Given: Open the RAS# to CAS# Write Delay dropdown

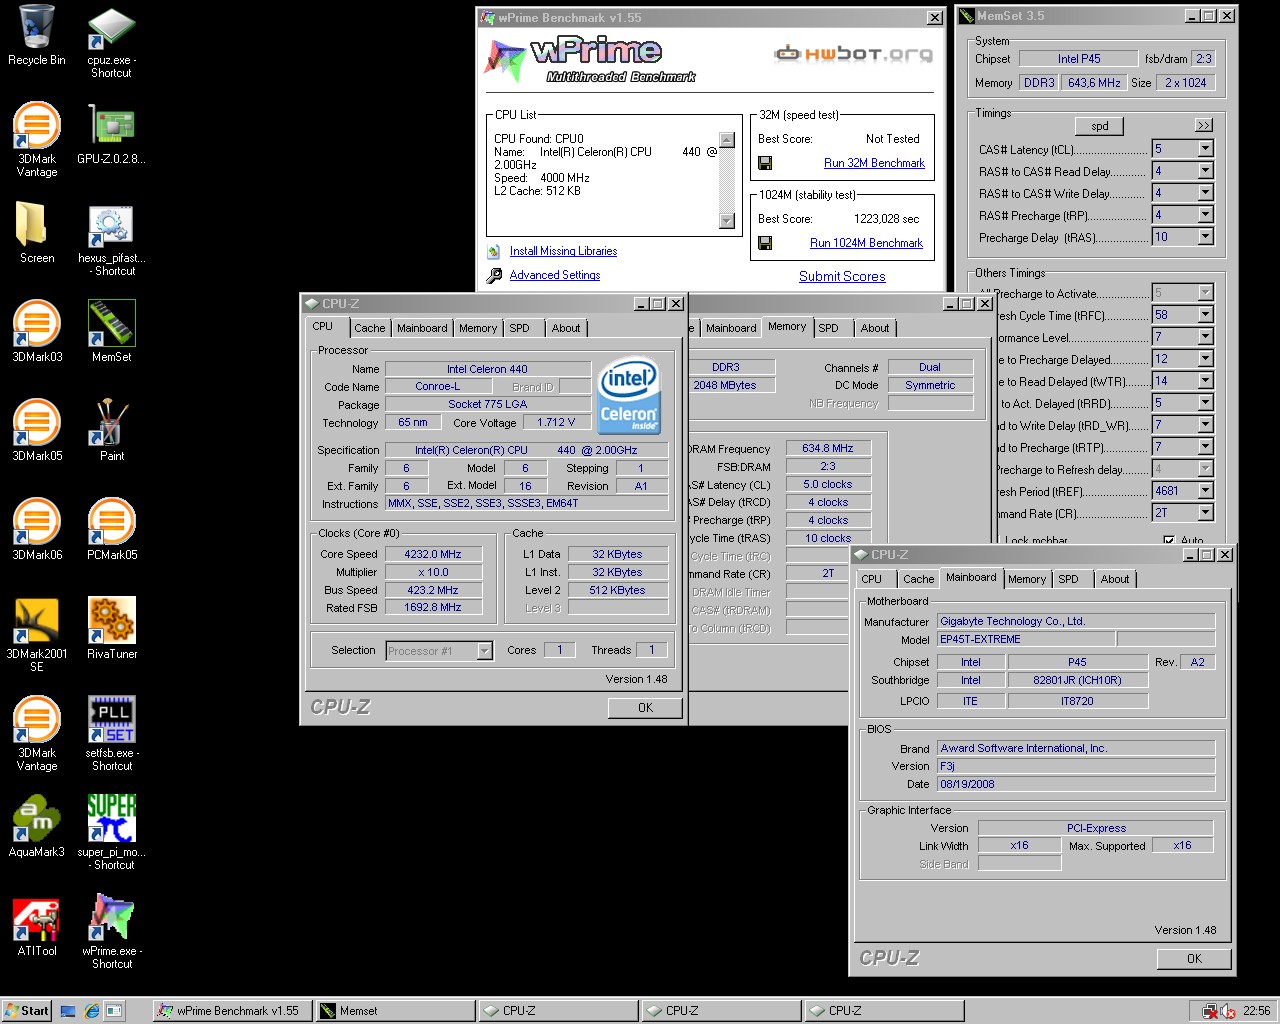Looking at the screenshot, I should 1205,193.
